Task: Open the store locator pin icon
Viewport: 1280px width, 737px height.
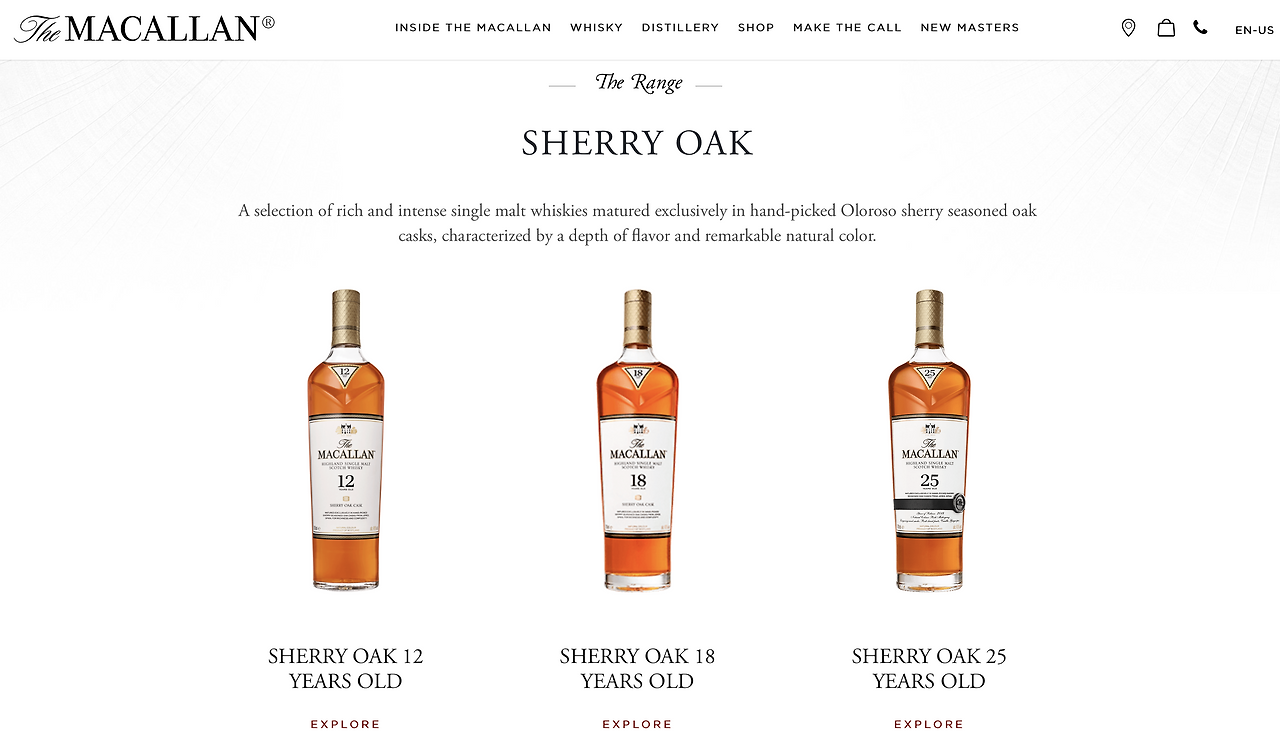Action: point(1128,28)
